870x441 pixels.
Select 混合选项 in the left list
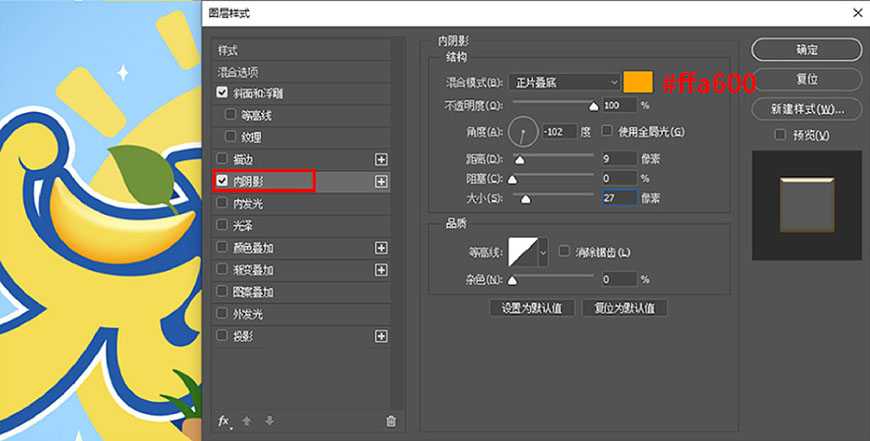coord(238,72)
